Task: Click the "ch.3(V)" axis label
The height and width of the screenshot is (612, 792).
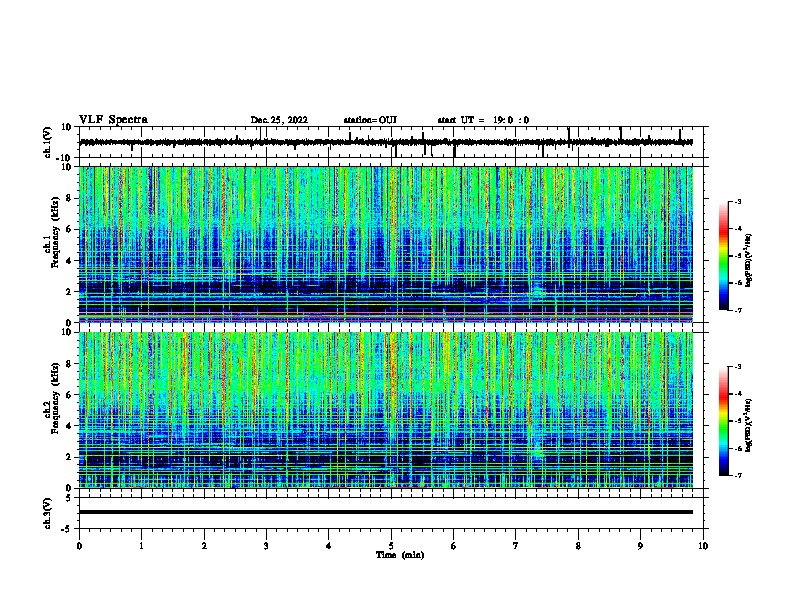Action: 47,514
